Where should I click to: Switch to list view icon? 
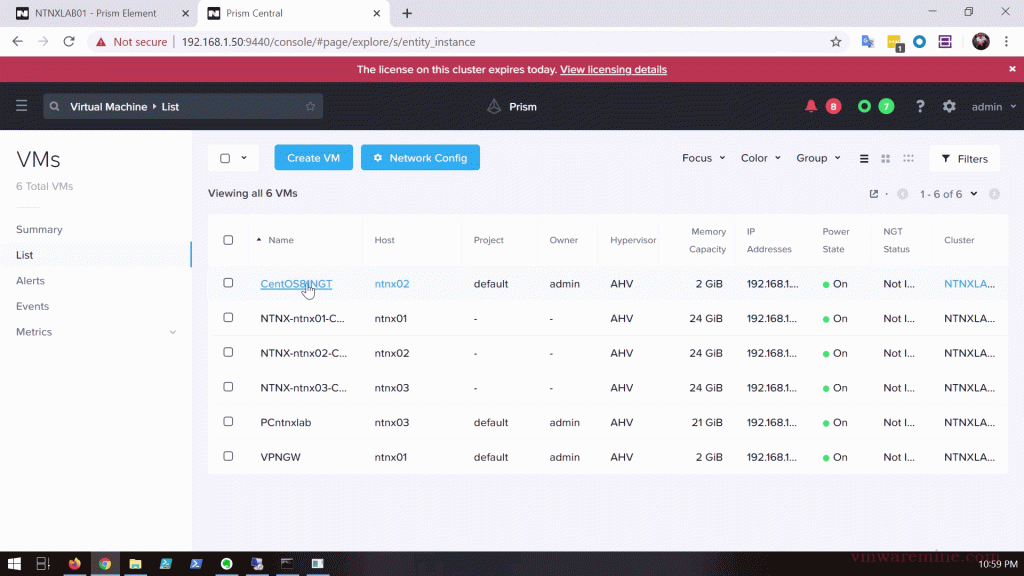point(864,159)
